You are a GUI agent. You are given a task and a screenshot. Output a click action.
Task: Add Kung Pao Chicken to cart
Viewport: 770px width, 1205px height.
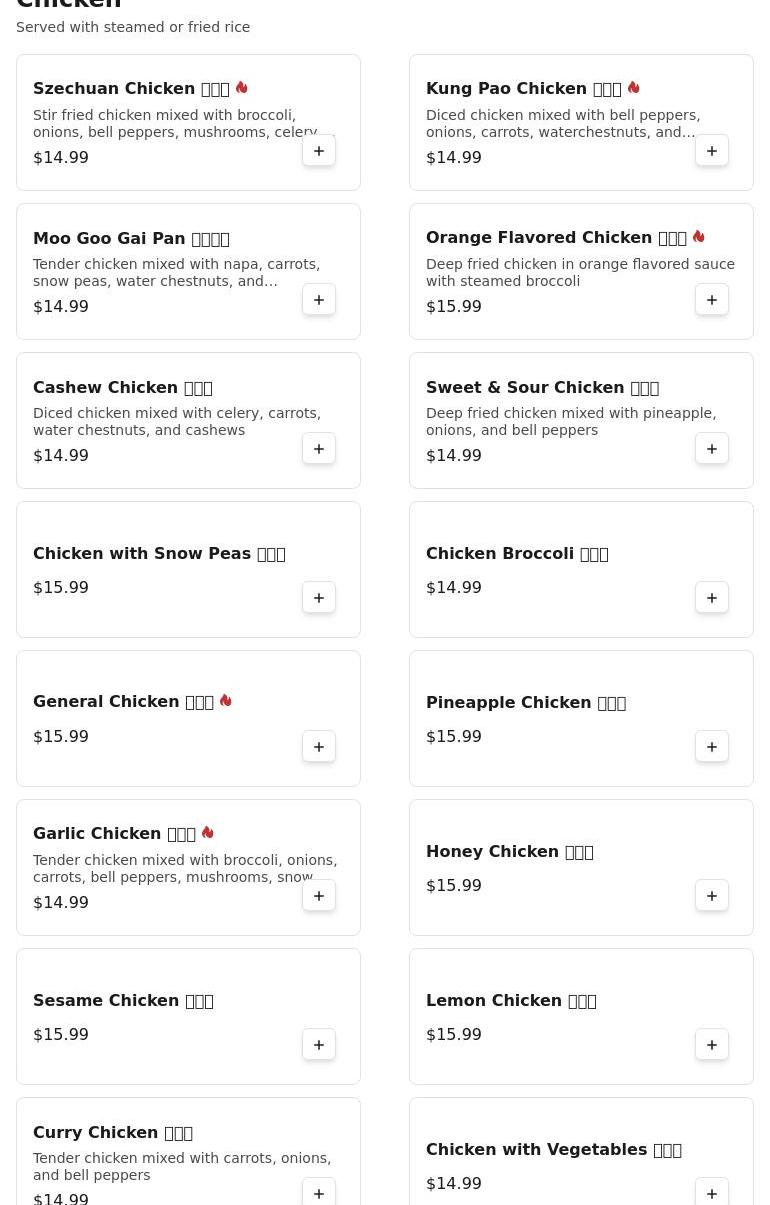tap(712, 151)
